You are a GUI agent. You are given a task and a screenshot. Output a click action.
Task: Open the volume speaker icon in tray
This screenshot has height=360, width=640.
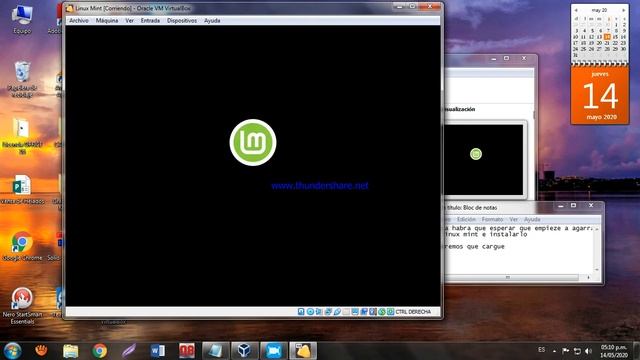coord(588,351)
